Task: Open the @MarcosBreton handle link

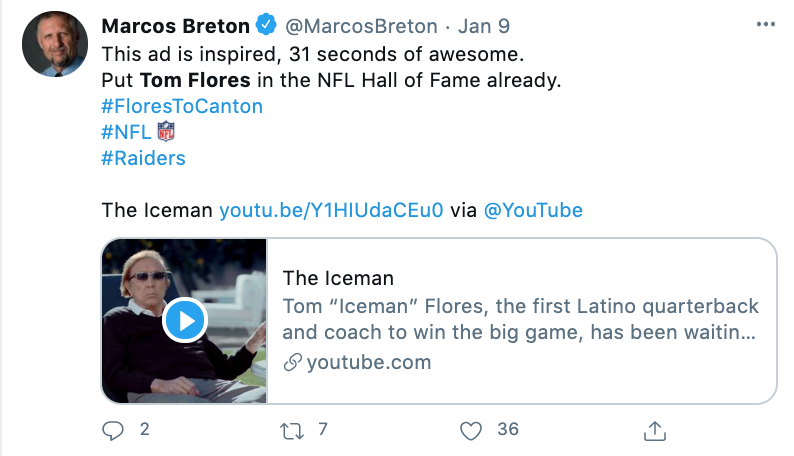Action: [362, 25]
